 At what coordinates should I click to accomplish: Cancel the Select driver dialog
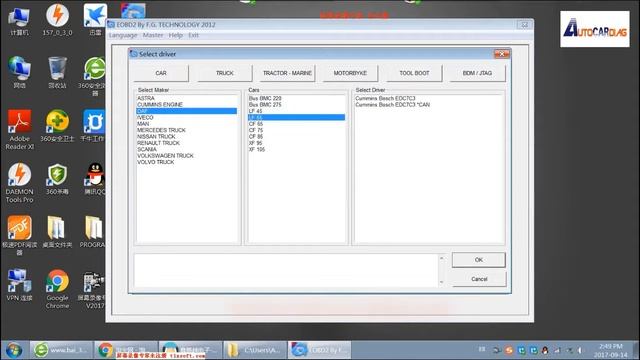click(479, 279)
